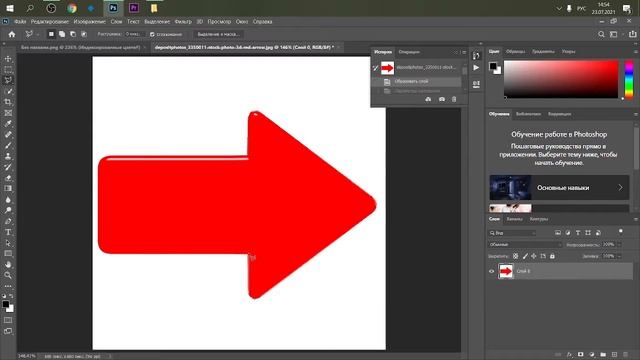Switch to the Paths tab beside Layers
The width and height of the screenshot is (640, 360).
pos(539,219)
